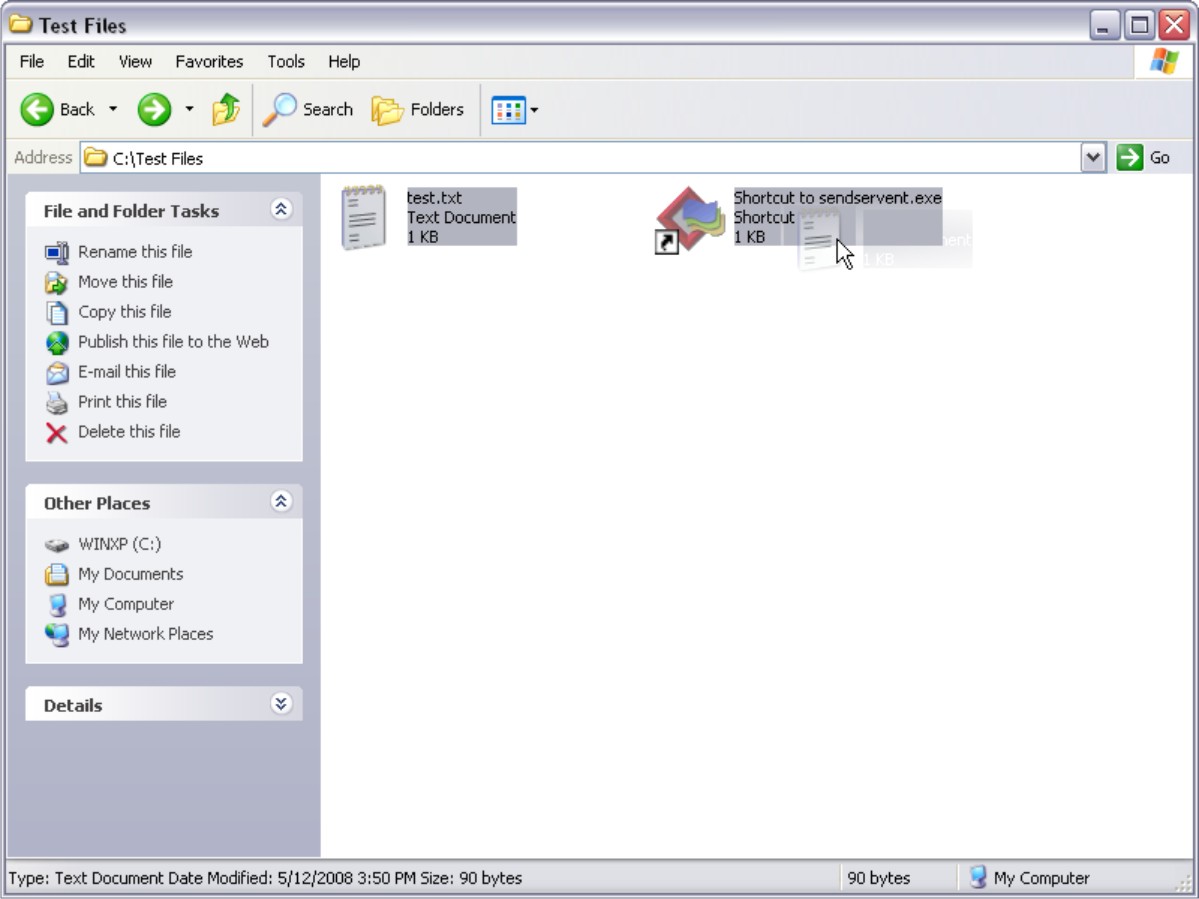Image resolution: width=1199 pixels, height=899 pixels.
Task: Open the Address bar dropdown
Action: pos(1092,157)
